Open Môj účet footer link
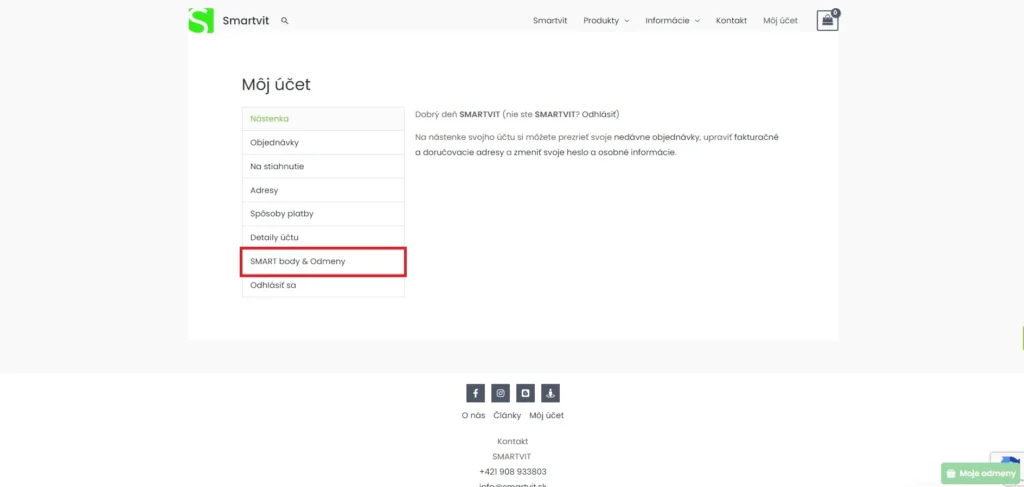Screen dimensions: 1024x487 547,415
